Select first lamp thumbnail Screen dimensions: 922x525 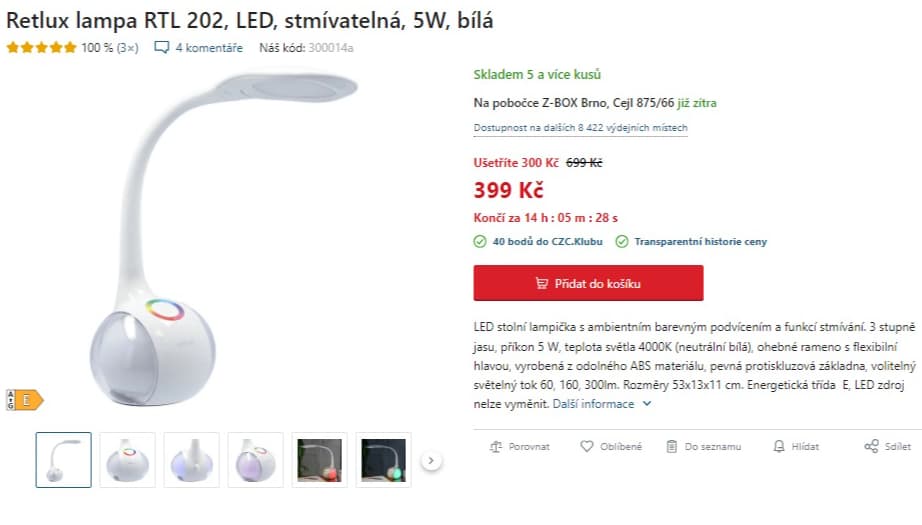tap(64, 460)
